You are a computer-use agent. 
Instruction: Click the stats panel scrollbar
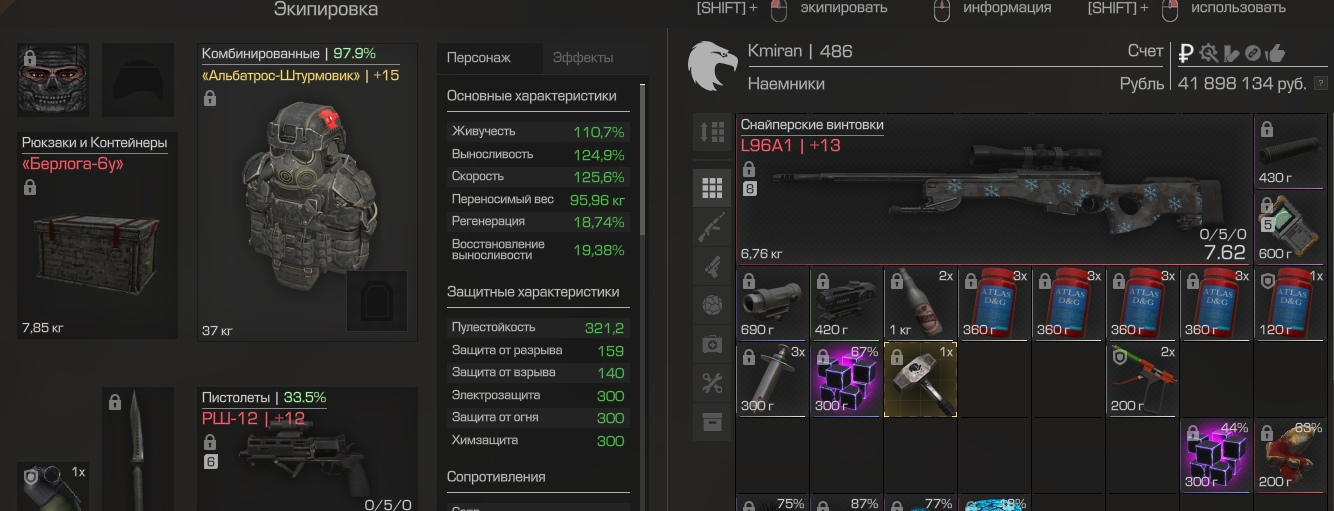[x=643, y=160]
